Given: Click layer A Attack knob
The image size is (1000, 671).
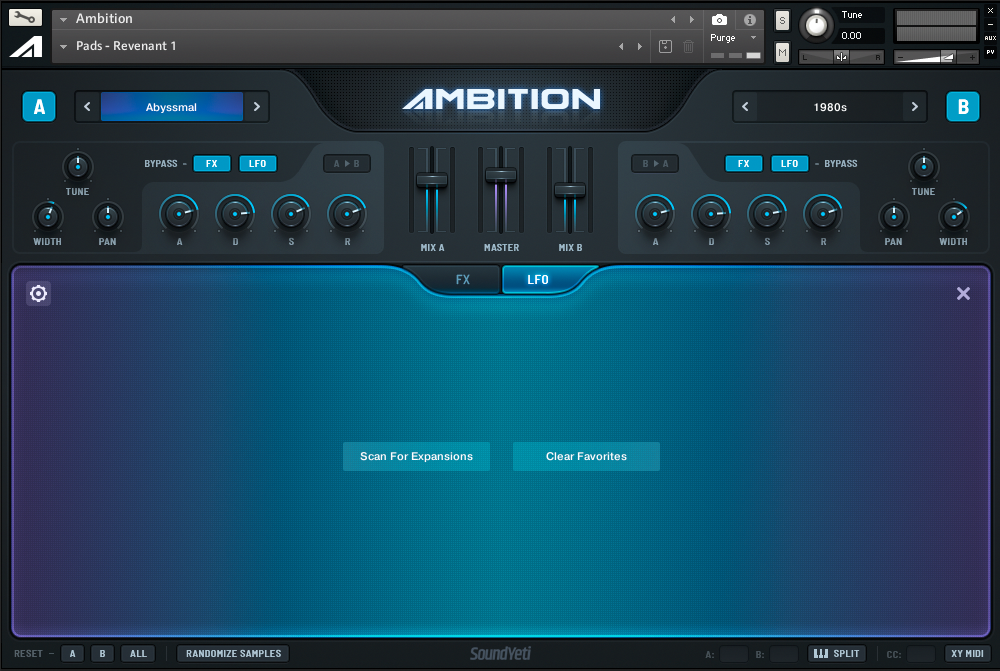Looking at the screenshot, I should click(179, 214).
